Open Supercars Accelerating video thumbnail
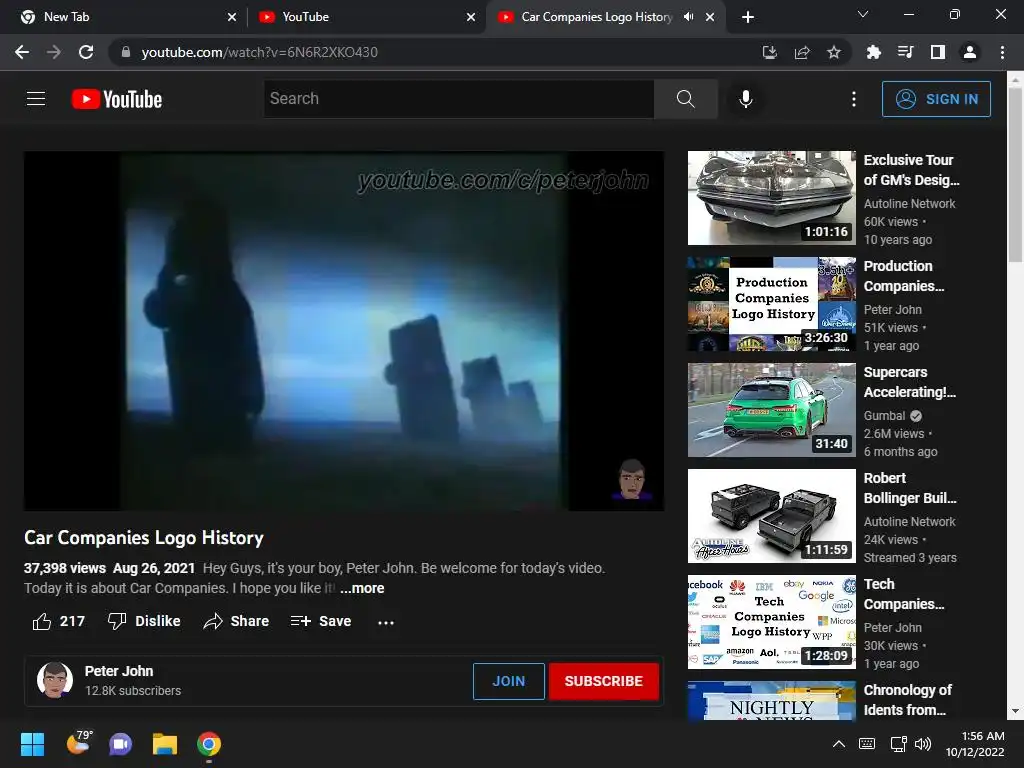Screen dimensions: 1024x768 (x=771, y=409)
